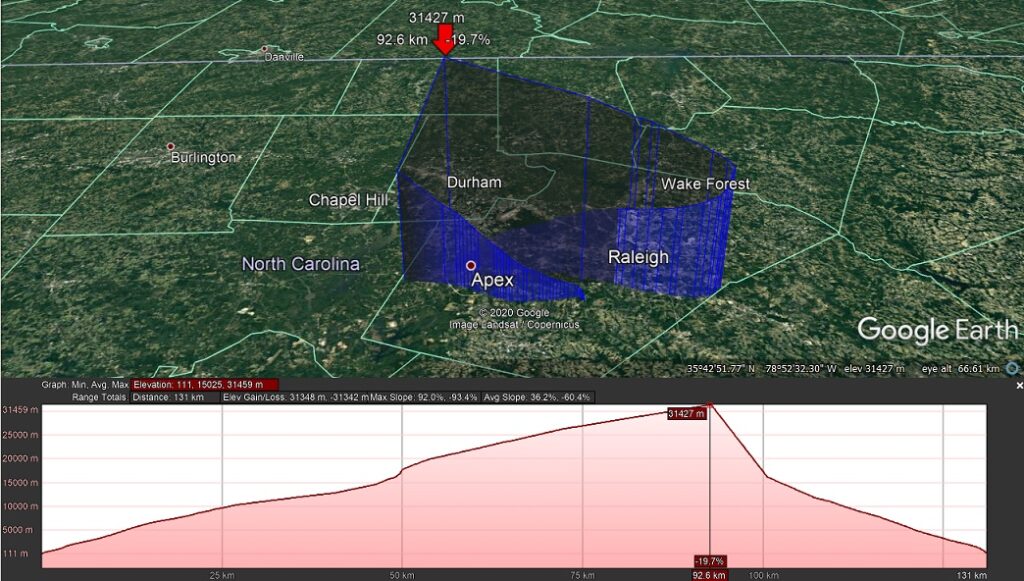This screenshot has width=1024, height=581.
Task: Click the 92.6 km cursor marker on profile
Action: 709,575
